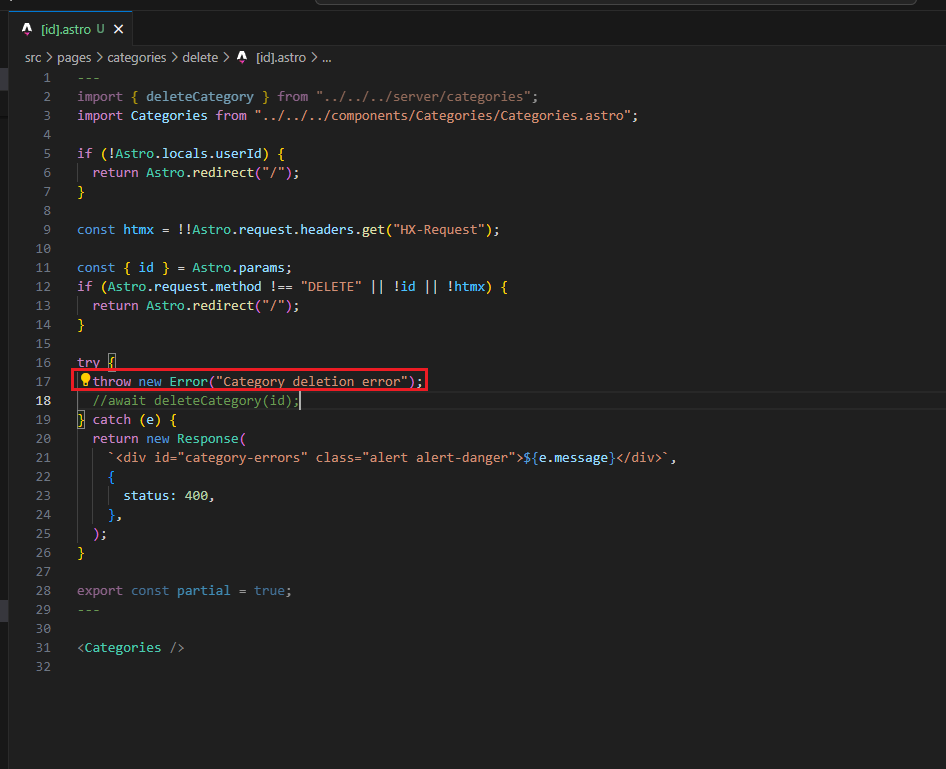Image resolution: width=946 pixels, height=769 pixels.
Task: Click the return Astro.redirect on line 6
Action: coord(195,172)
